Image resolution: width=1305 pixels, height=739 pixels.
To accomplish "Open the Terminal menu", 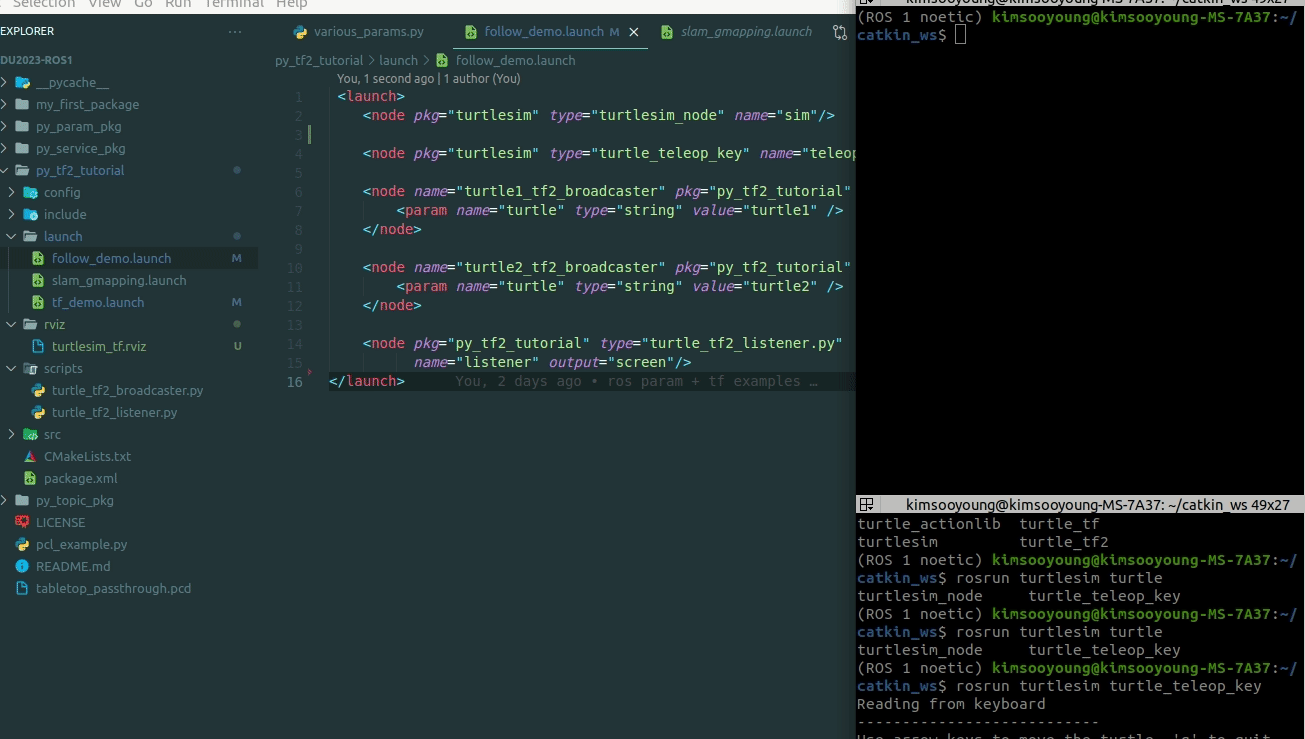I will (x=234, y=4).
